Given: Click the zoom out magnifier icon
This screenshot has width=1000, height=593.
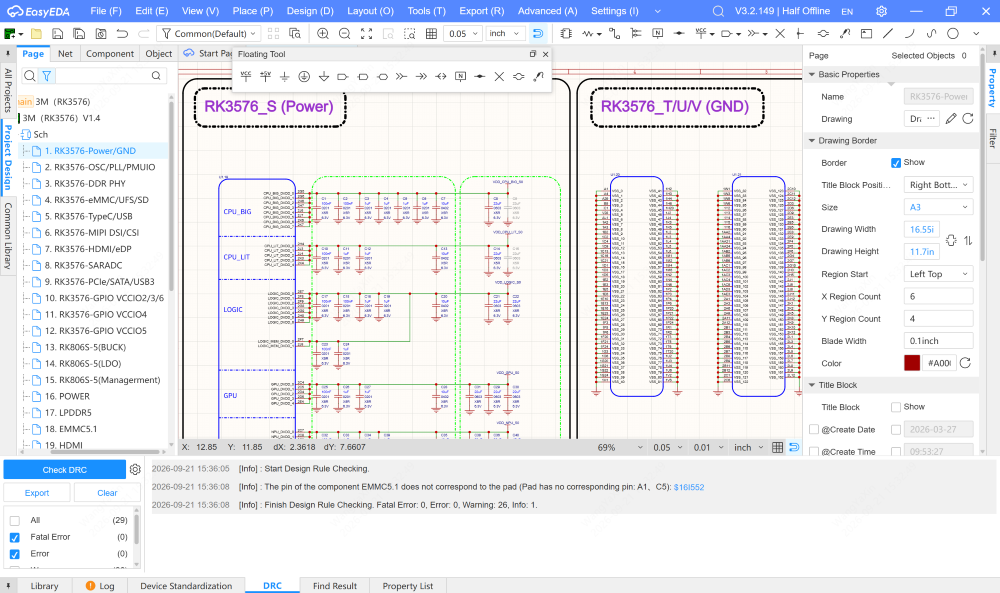Looking at the screenshot, I should (x=344, y=34).
